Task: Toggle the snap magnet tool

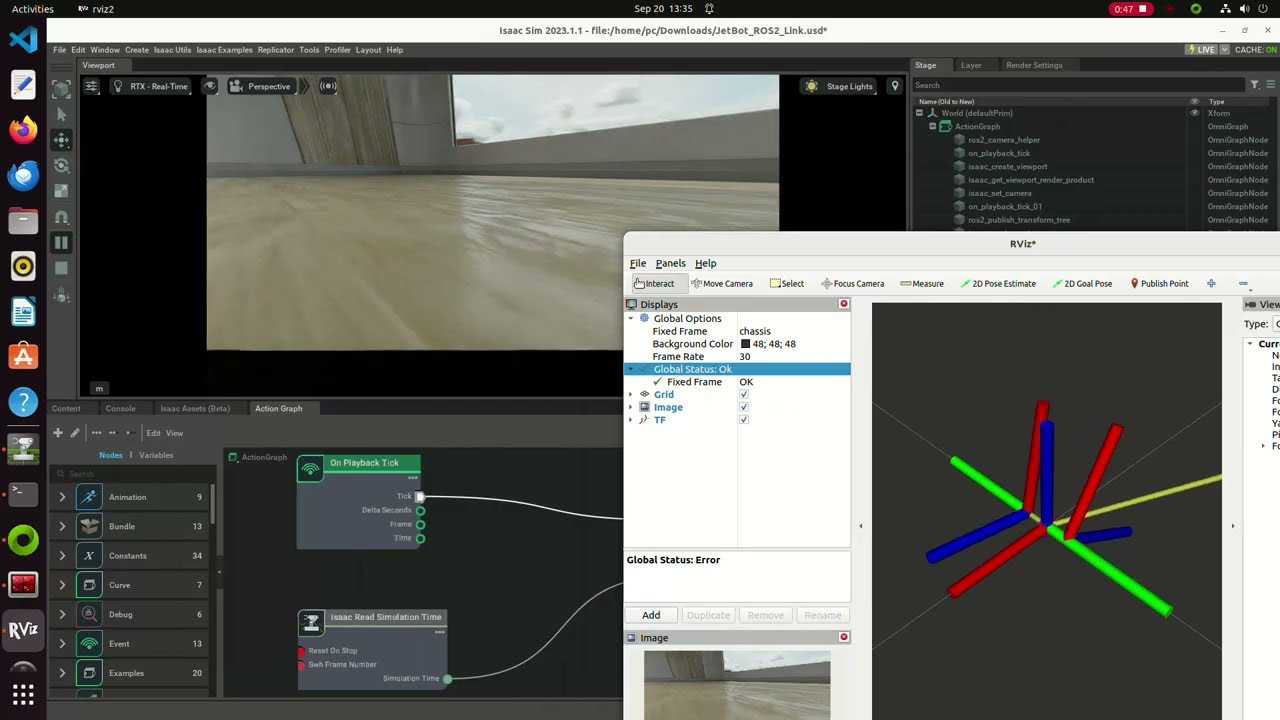Action: point(61,217)
